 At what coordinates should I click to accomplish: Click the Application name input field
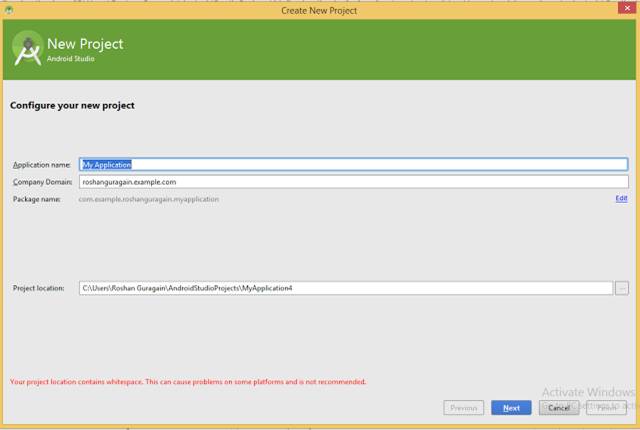pyautogui.click(x=353, y=164)
